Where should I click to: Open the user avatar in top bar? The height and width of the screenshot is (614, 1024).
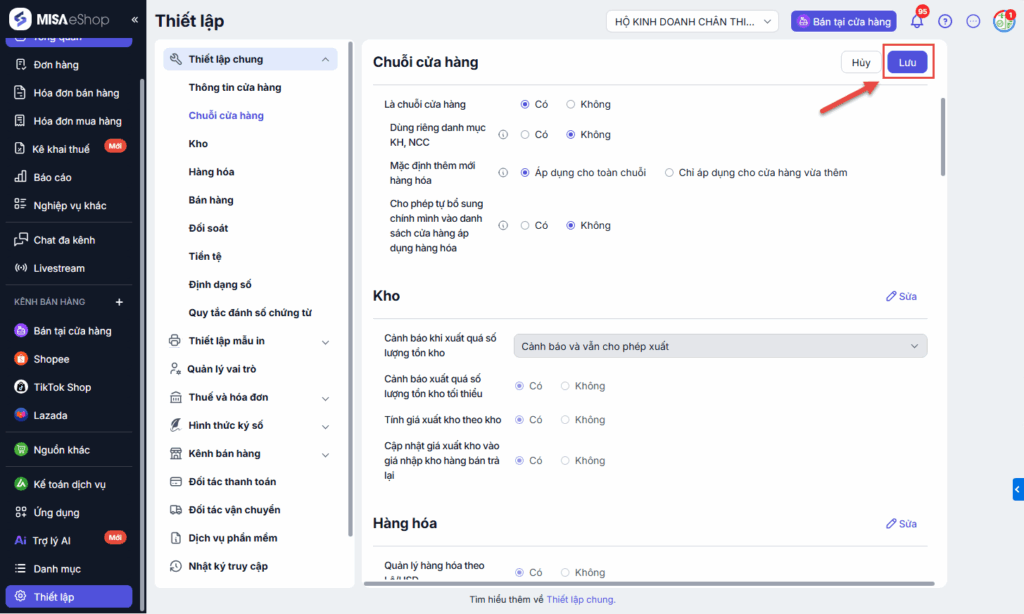point(1003,21)
